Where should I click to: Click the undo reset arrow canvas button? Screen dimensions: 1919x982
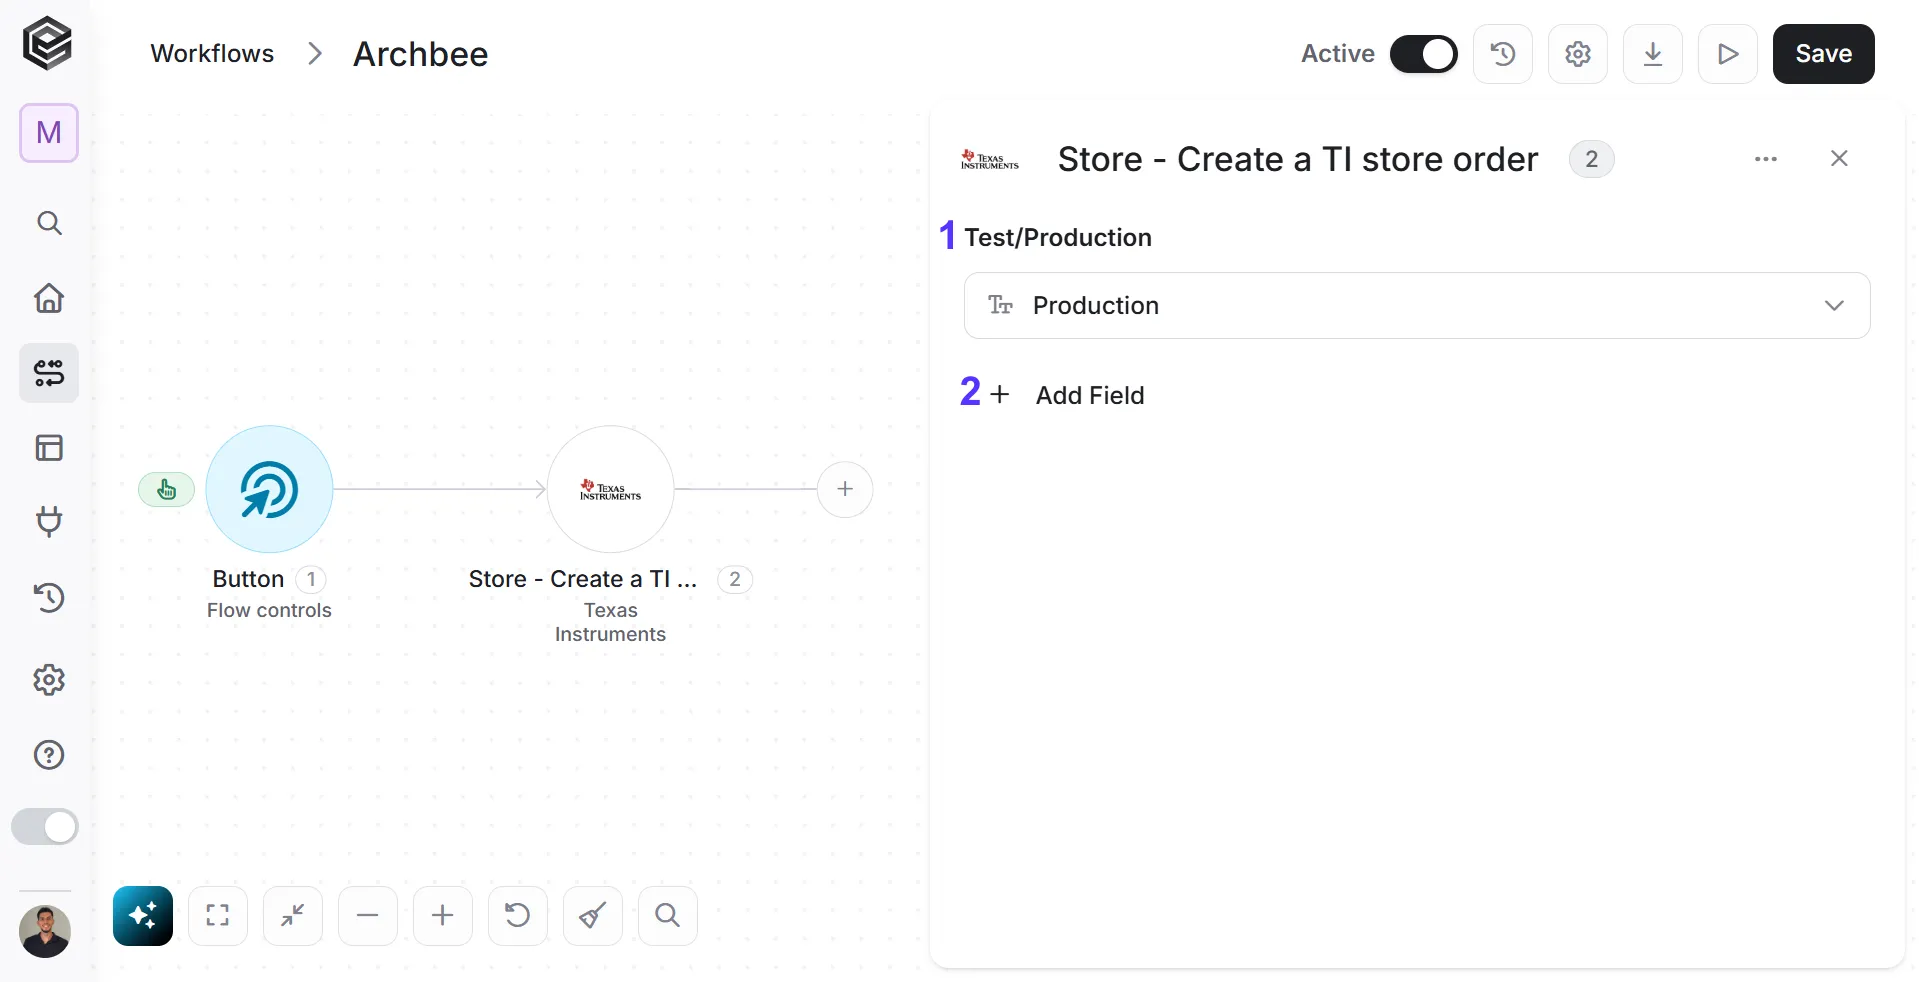pyautogui.click(x=518, y=916)
